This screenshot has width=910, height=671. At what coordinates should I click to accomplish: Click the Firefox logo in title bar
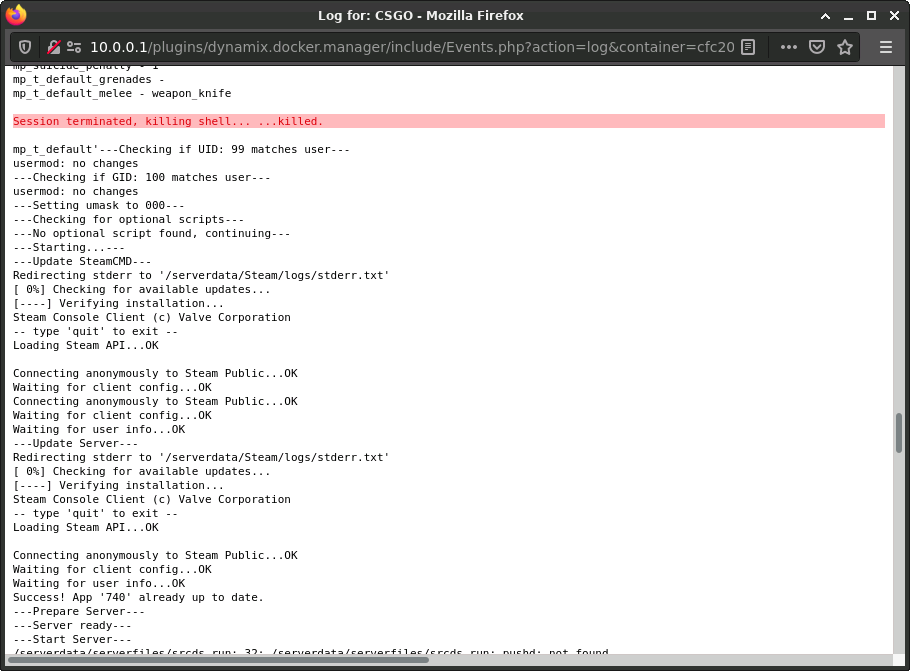click(16, 15)
